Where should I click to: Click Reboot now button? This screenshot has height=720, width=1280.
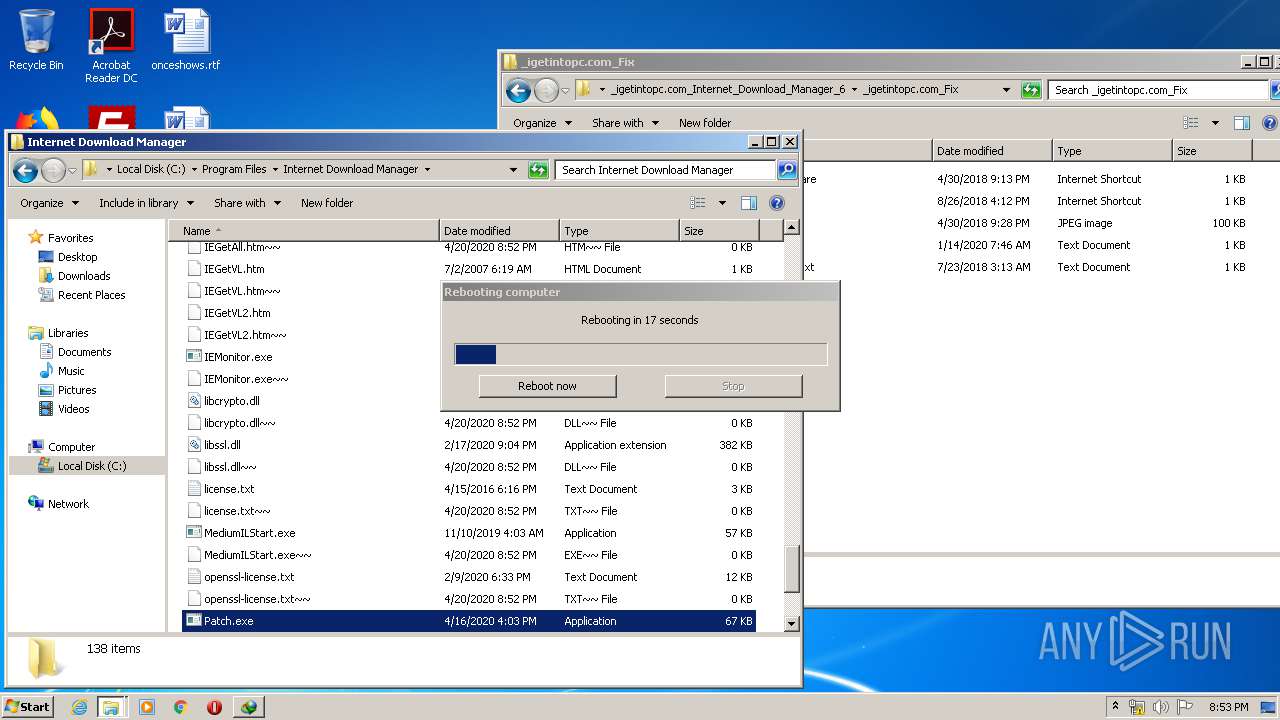(x=547, y=386)
